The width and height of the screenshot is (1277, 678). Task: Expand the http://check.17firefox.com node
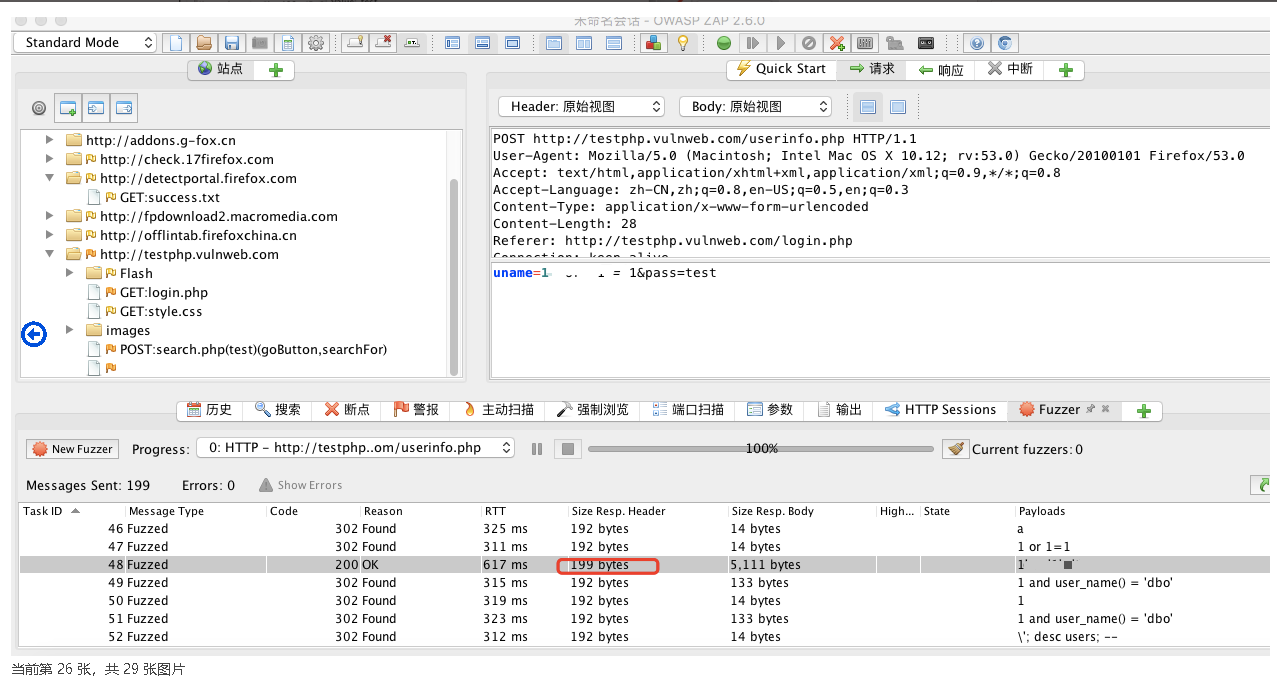tap(51, 159)
